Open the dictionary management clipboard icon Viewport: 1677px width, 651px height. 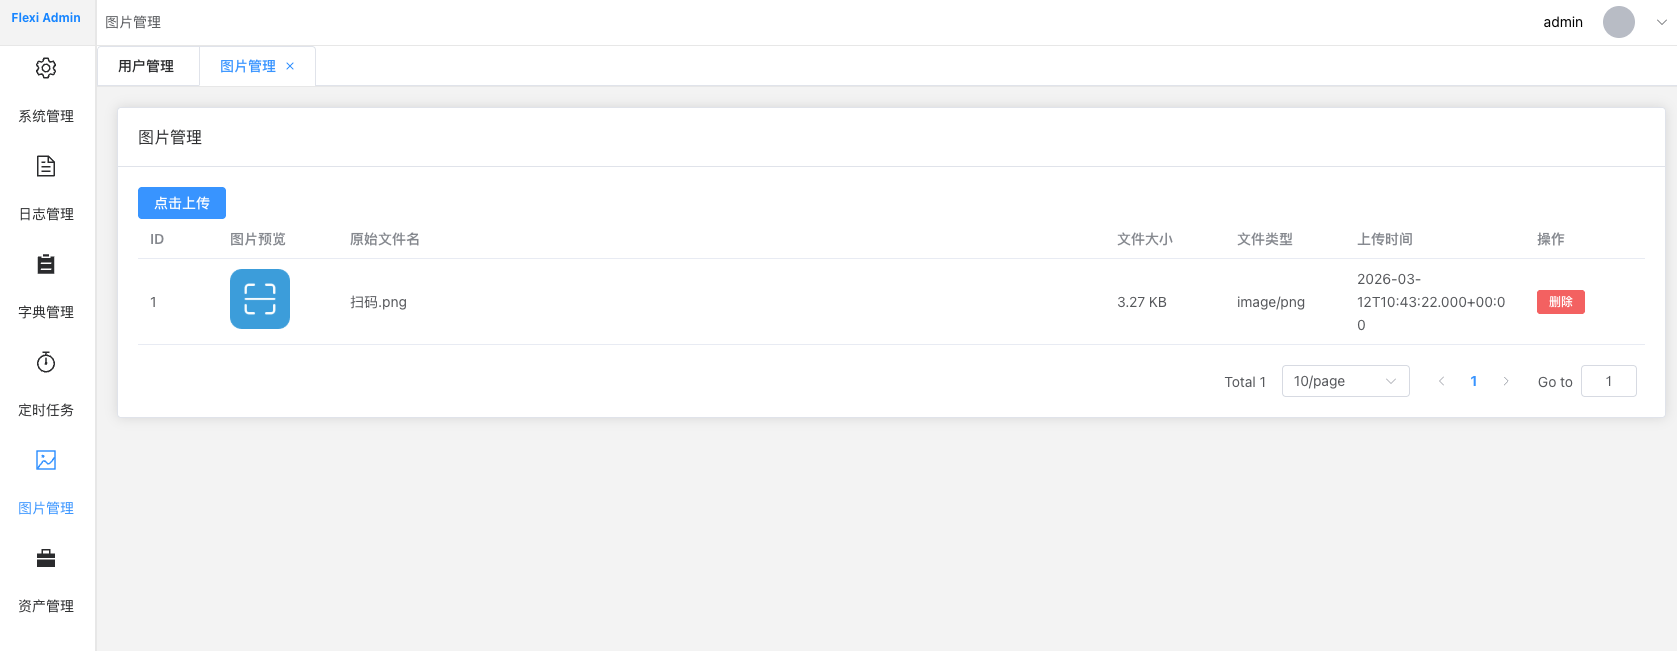coord(46,264)
